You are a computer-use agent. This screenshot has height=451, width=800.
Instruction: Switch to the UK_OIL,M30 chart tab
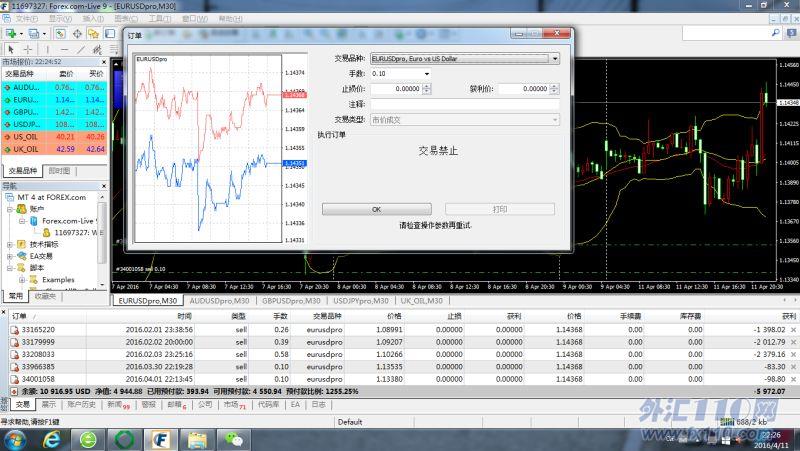tap(421, 301)
